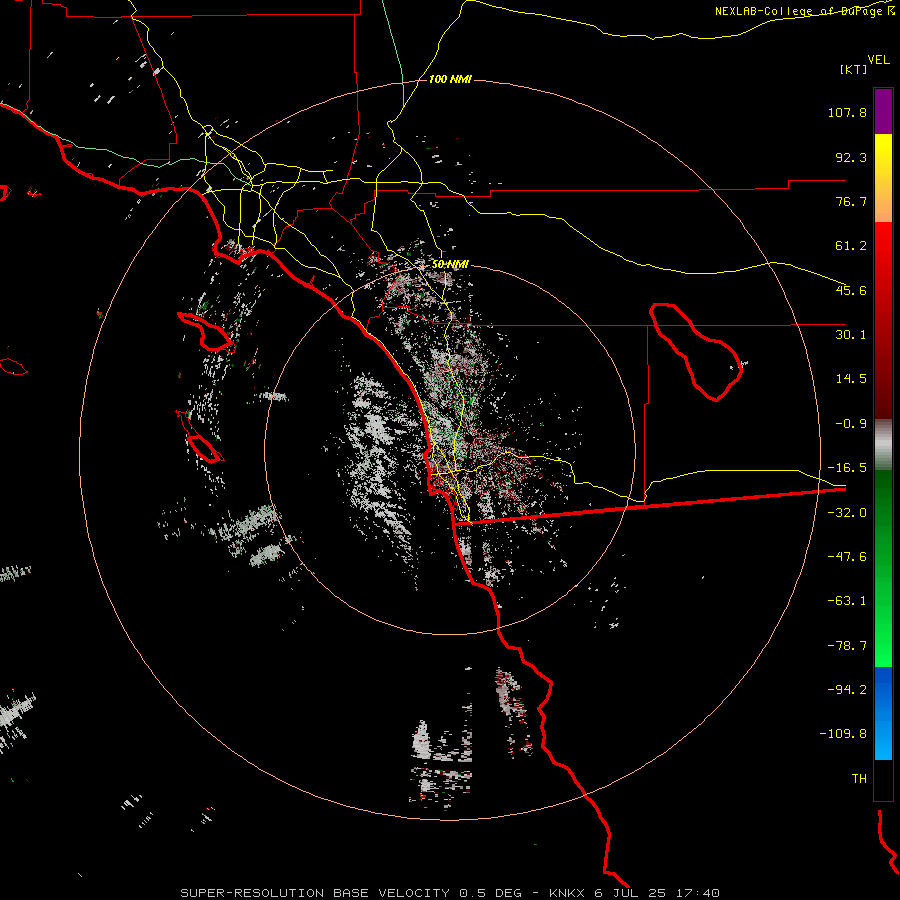Click the 45.6 legend value
Viewport: 900px width, 900px height.
pos(851,290)
